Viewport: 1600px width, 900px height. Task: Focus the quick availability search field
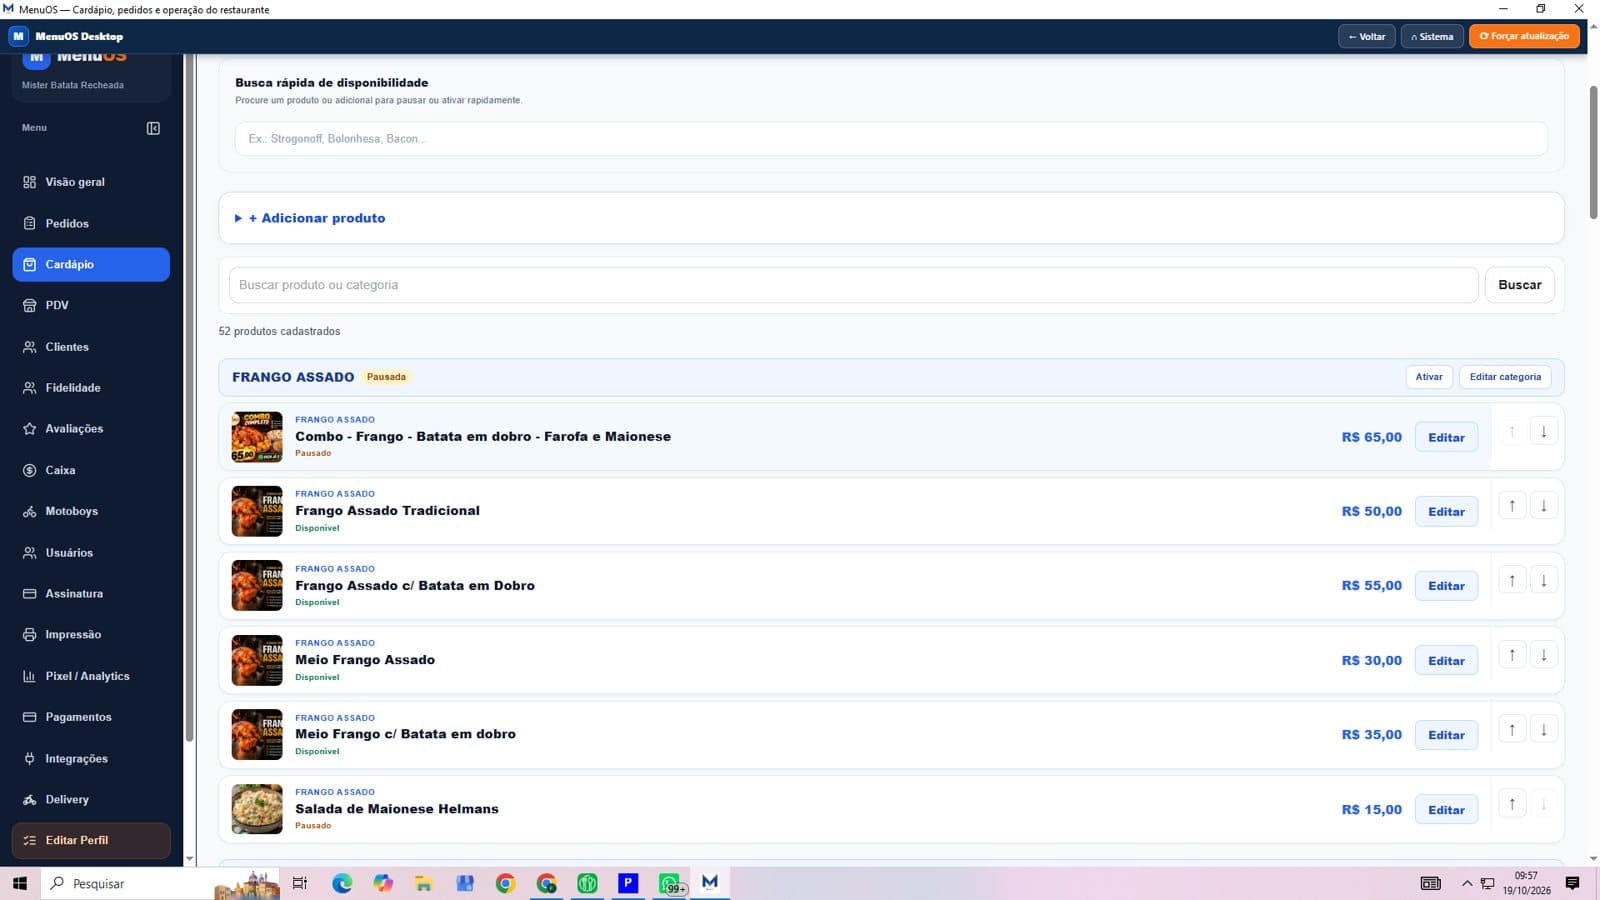coord(891,139)
